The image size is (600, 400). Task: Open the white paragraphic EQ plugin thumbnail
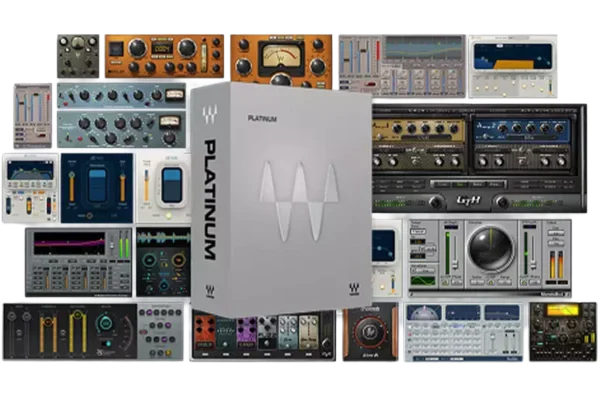pos(30,188)
